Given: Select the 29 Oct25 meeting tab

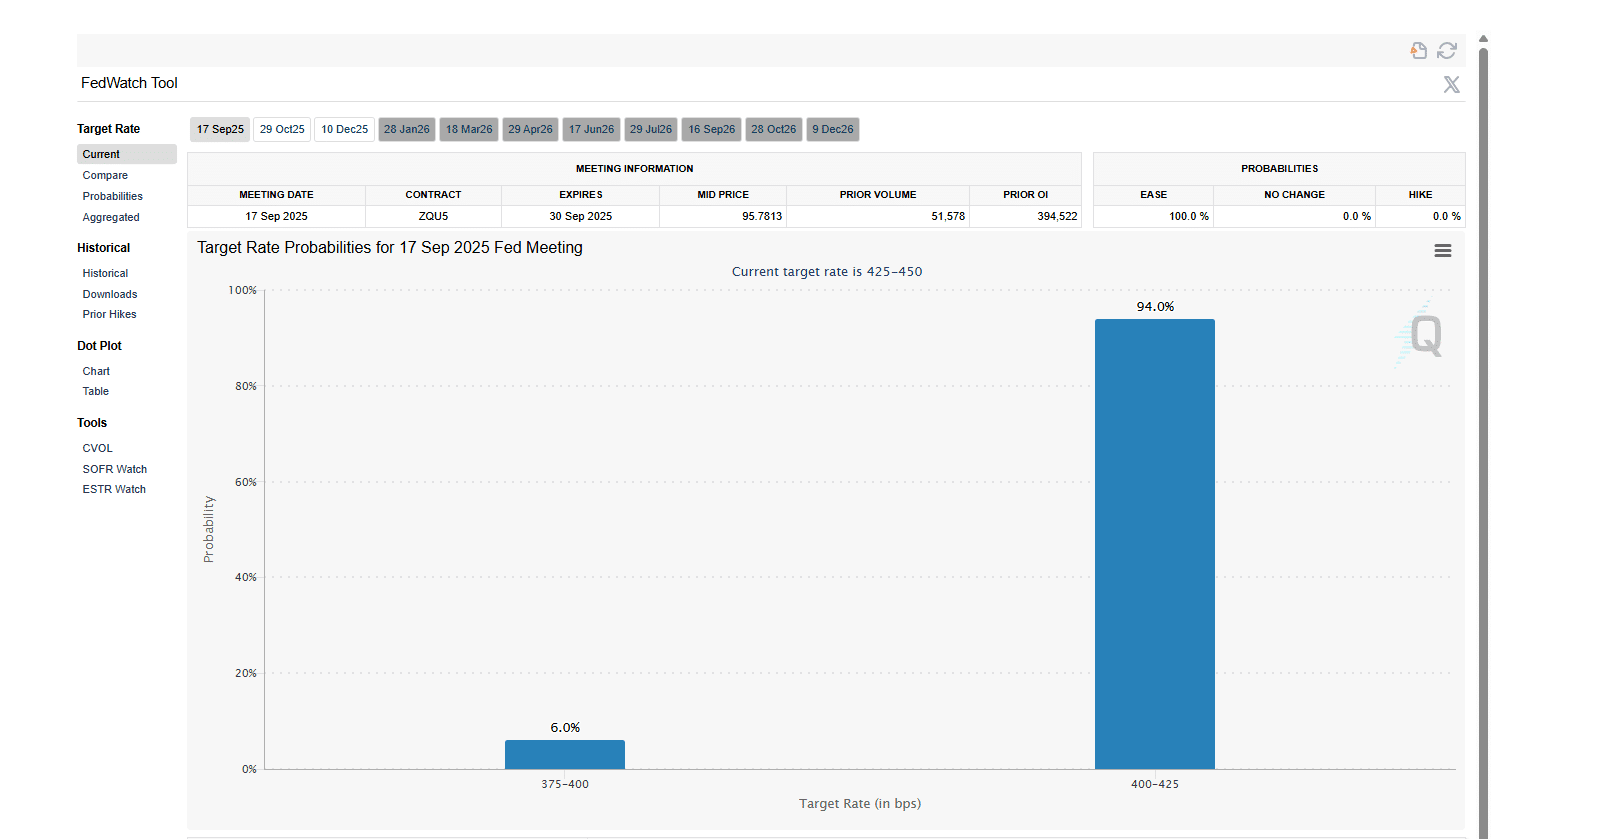Looking at the screenshot, I should 282,129.
